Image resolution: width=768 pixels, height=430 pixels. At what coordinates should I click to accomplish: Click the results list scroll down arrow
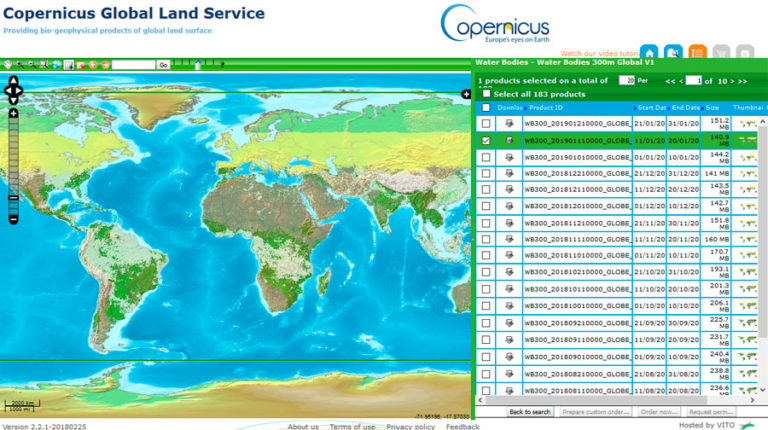coord(763,390)
